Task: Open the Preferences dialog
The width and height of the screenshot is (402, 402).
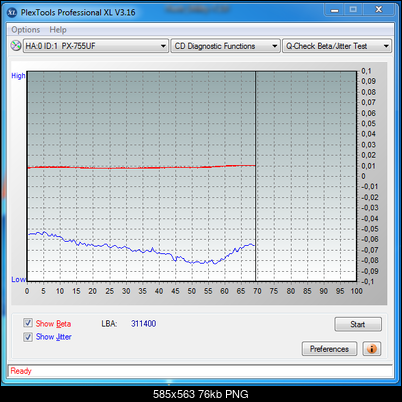Action: coord(329,349)
